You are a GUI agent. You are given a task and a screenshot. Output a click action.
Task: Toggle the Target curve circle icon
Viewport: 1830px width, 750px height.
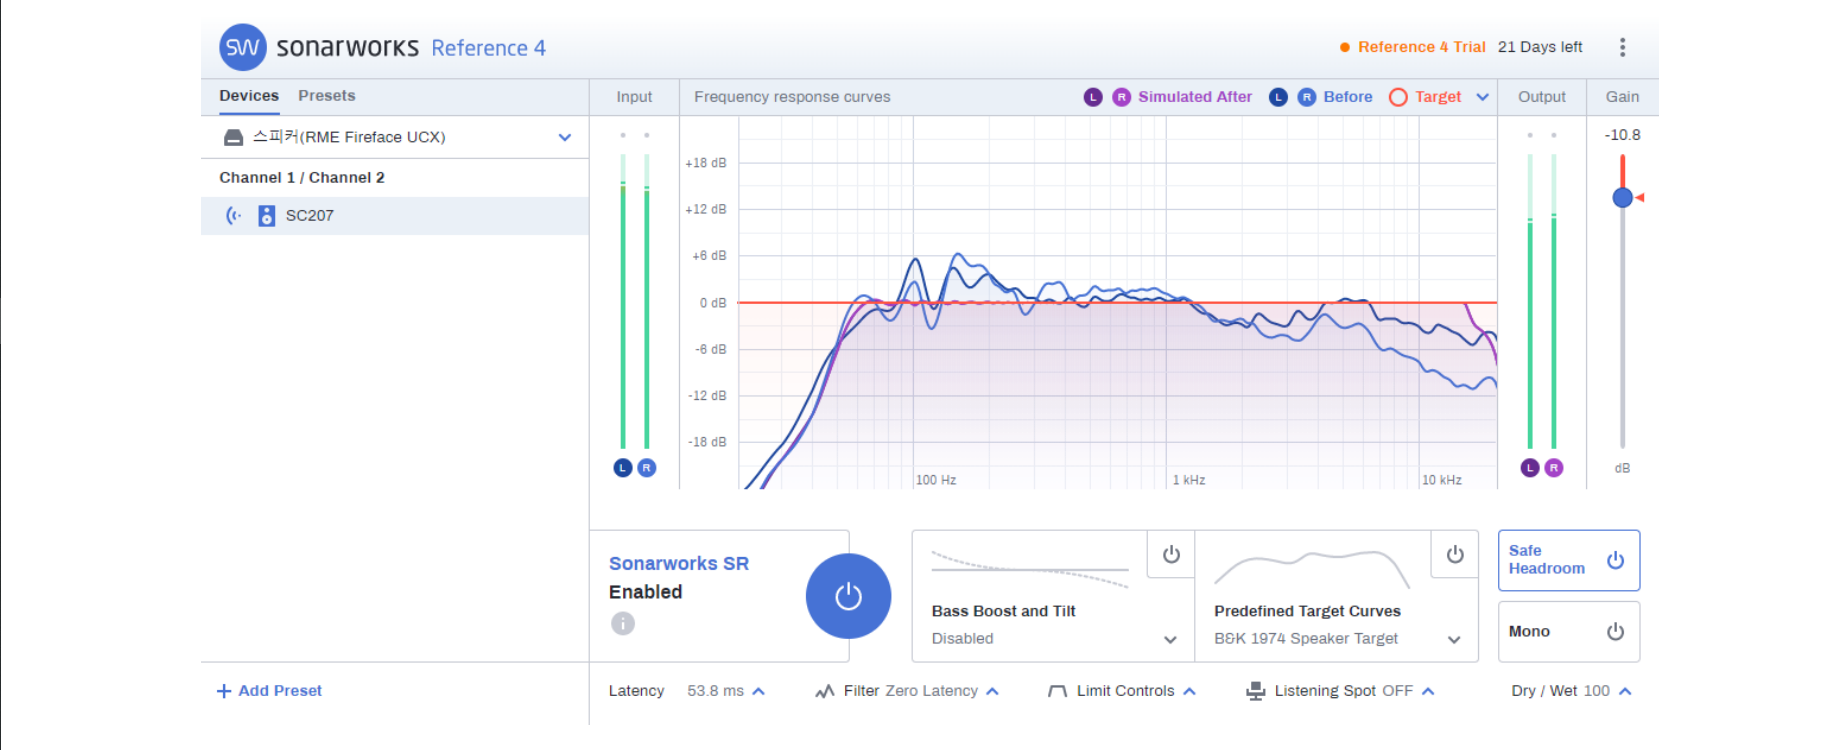1398,97
